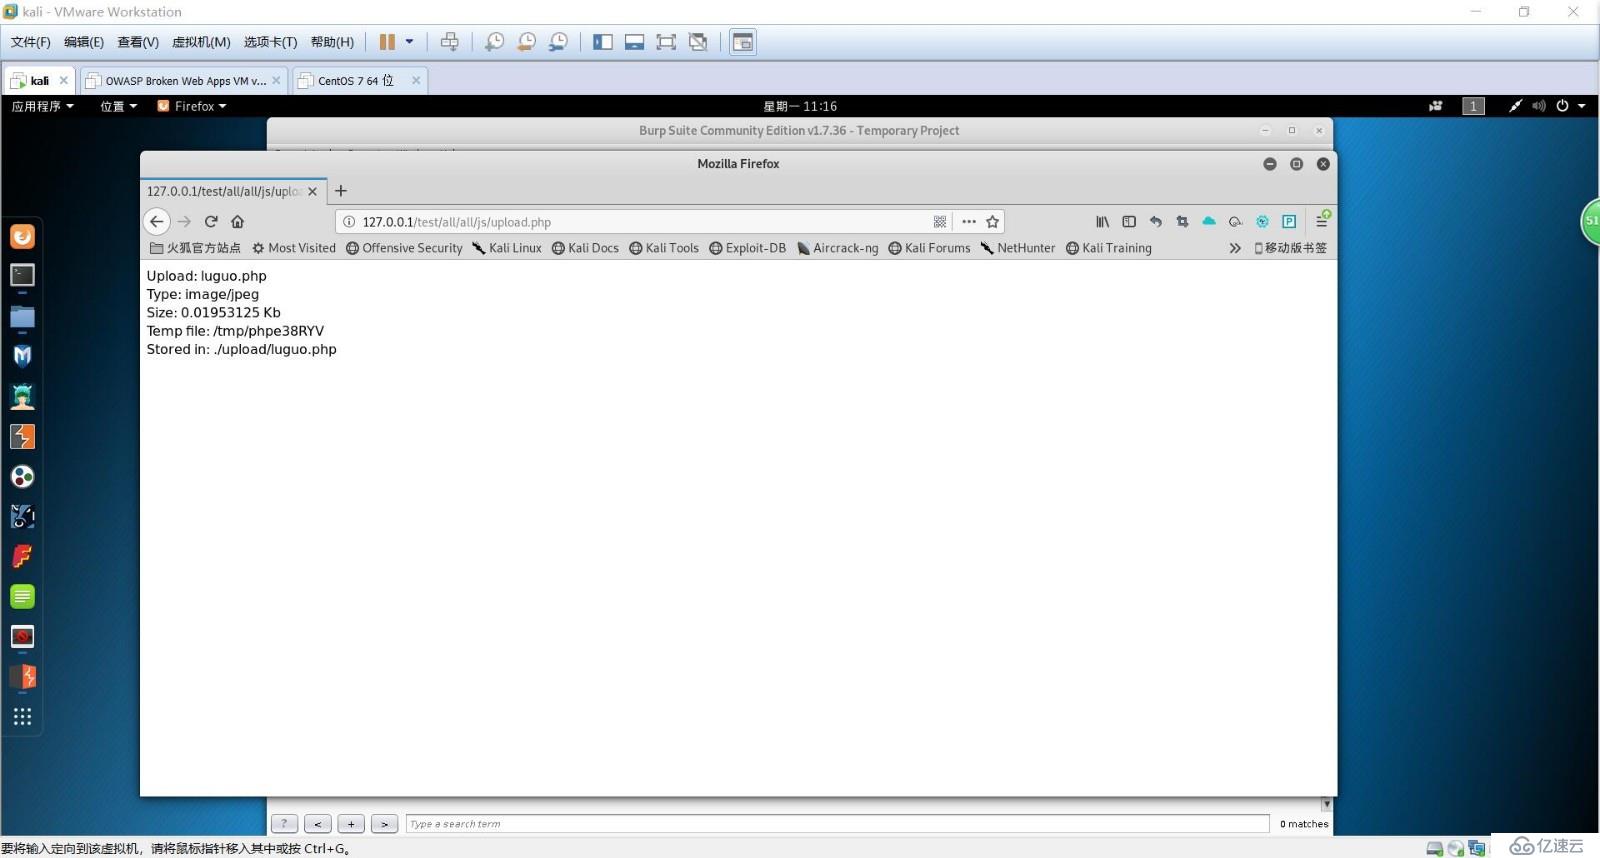1600x858 pixels.
Task: Click the blue P proxy extension icon
Action: pos(1289,222)
